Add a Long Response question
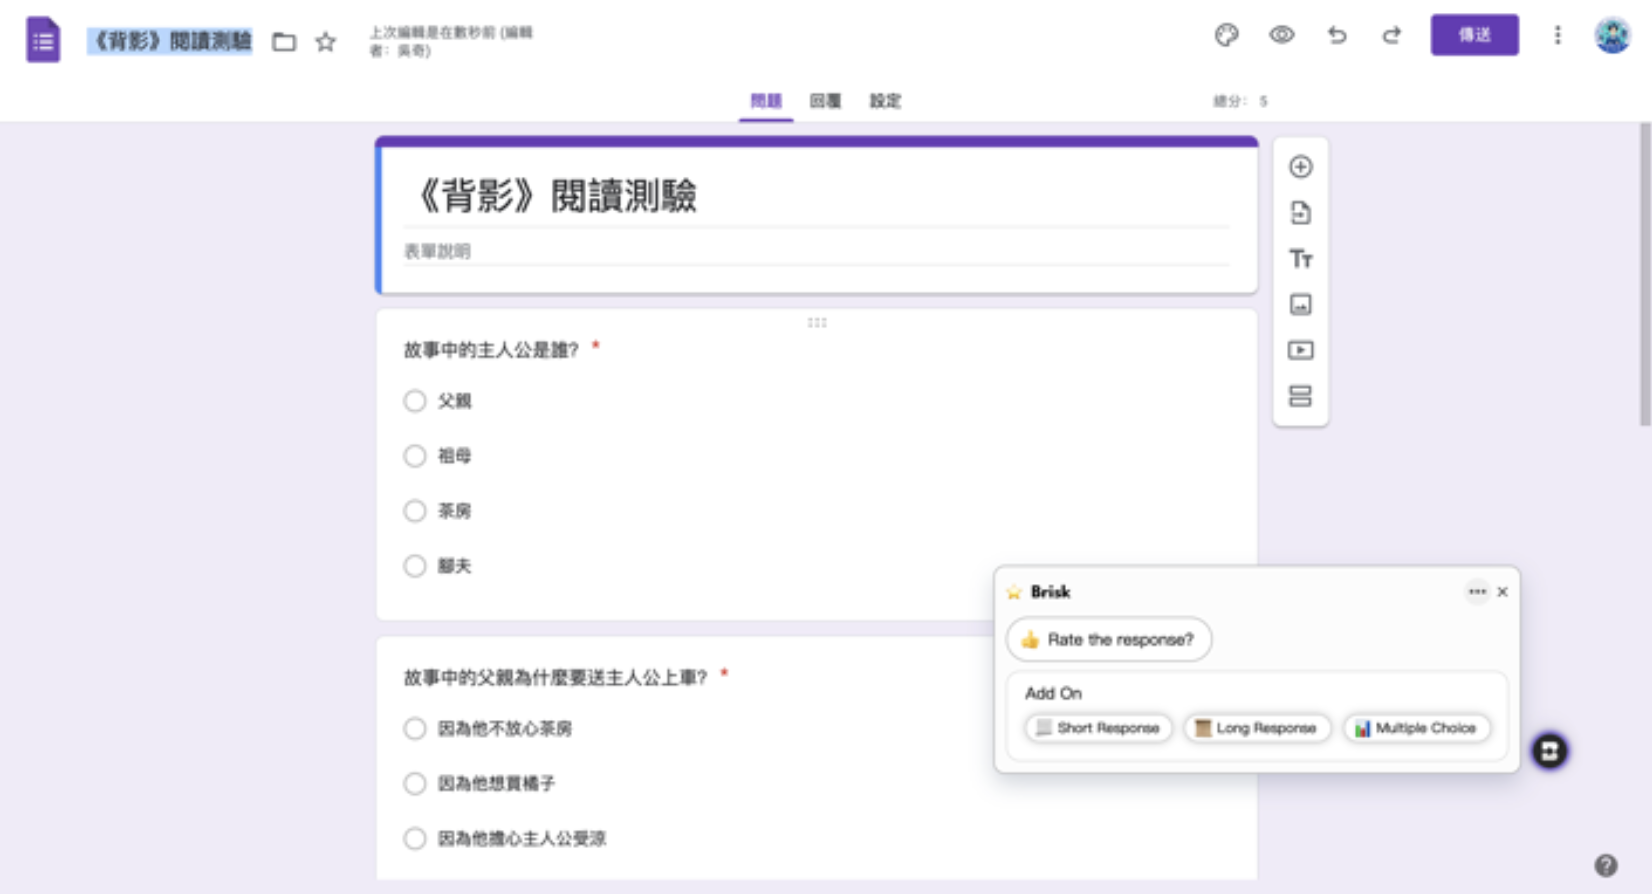The width and height of the screenshot is (1652, 894). click(x=1257, y=728)
